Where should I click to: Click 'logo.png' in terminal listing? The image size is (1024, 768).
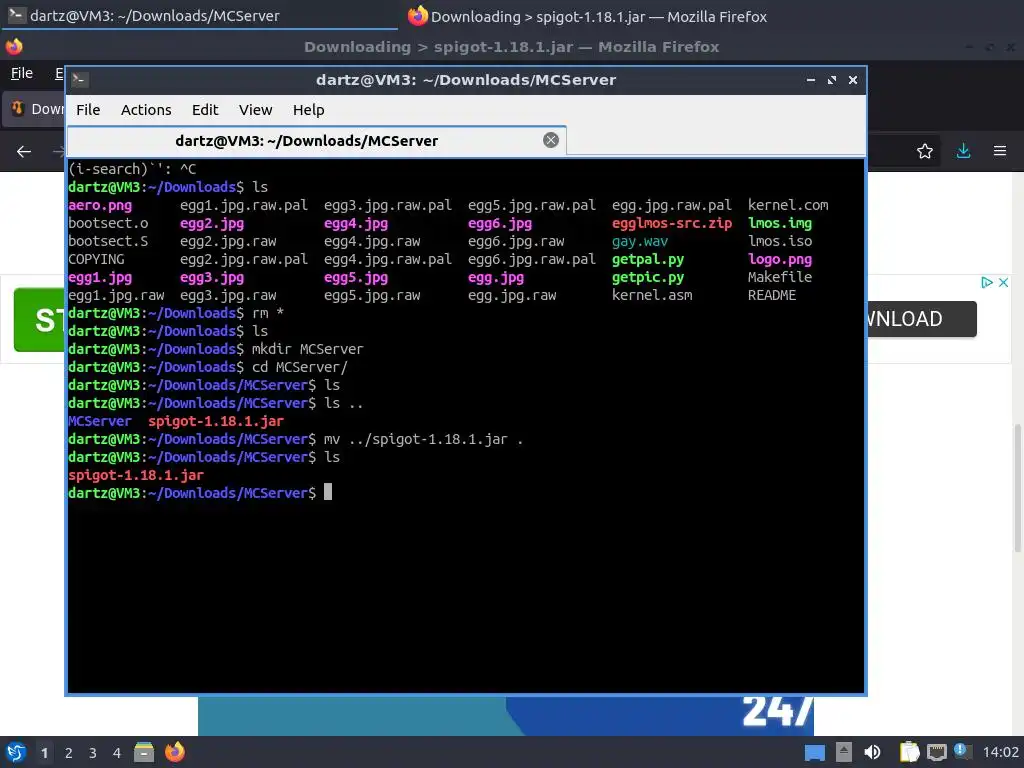click(x=780, y=259)
